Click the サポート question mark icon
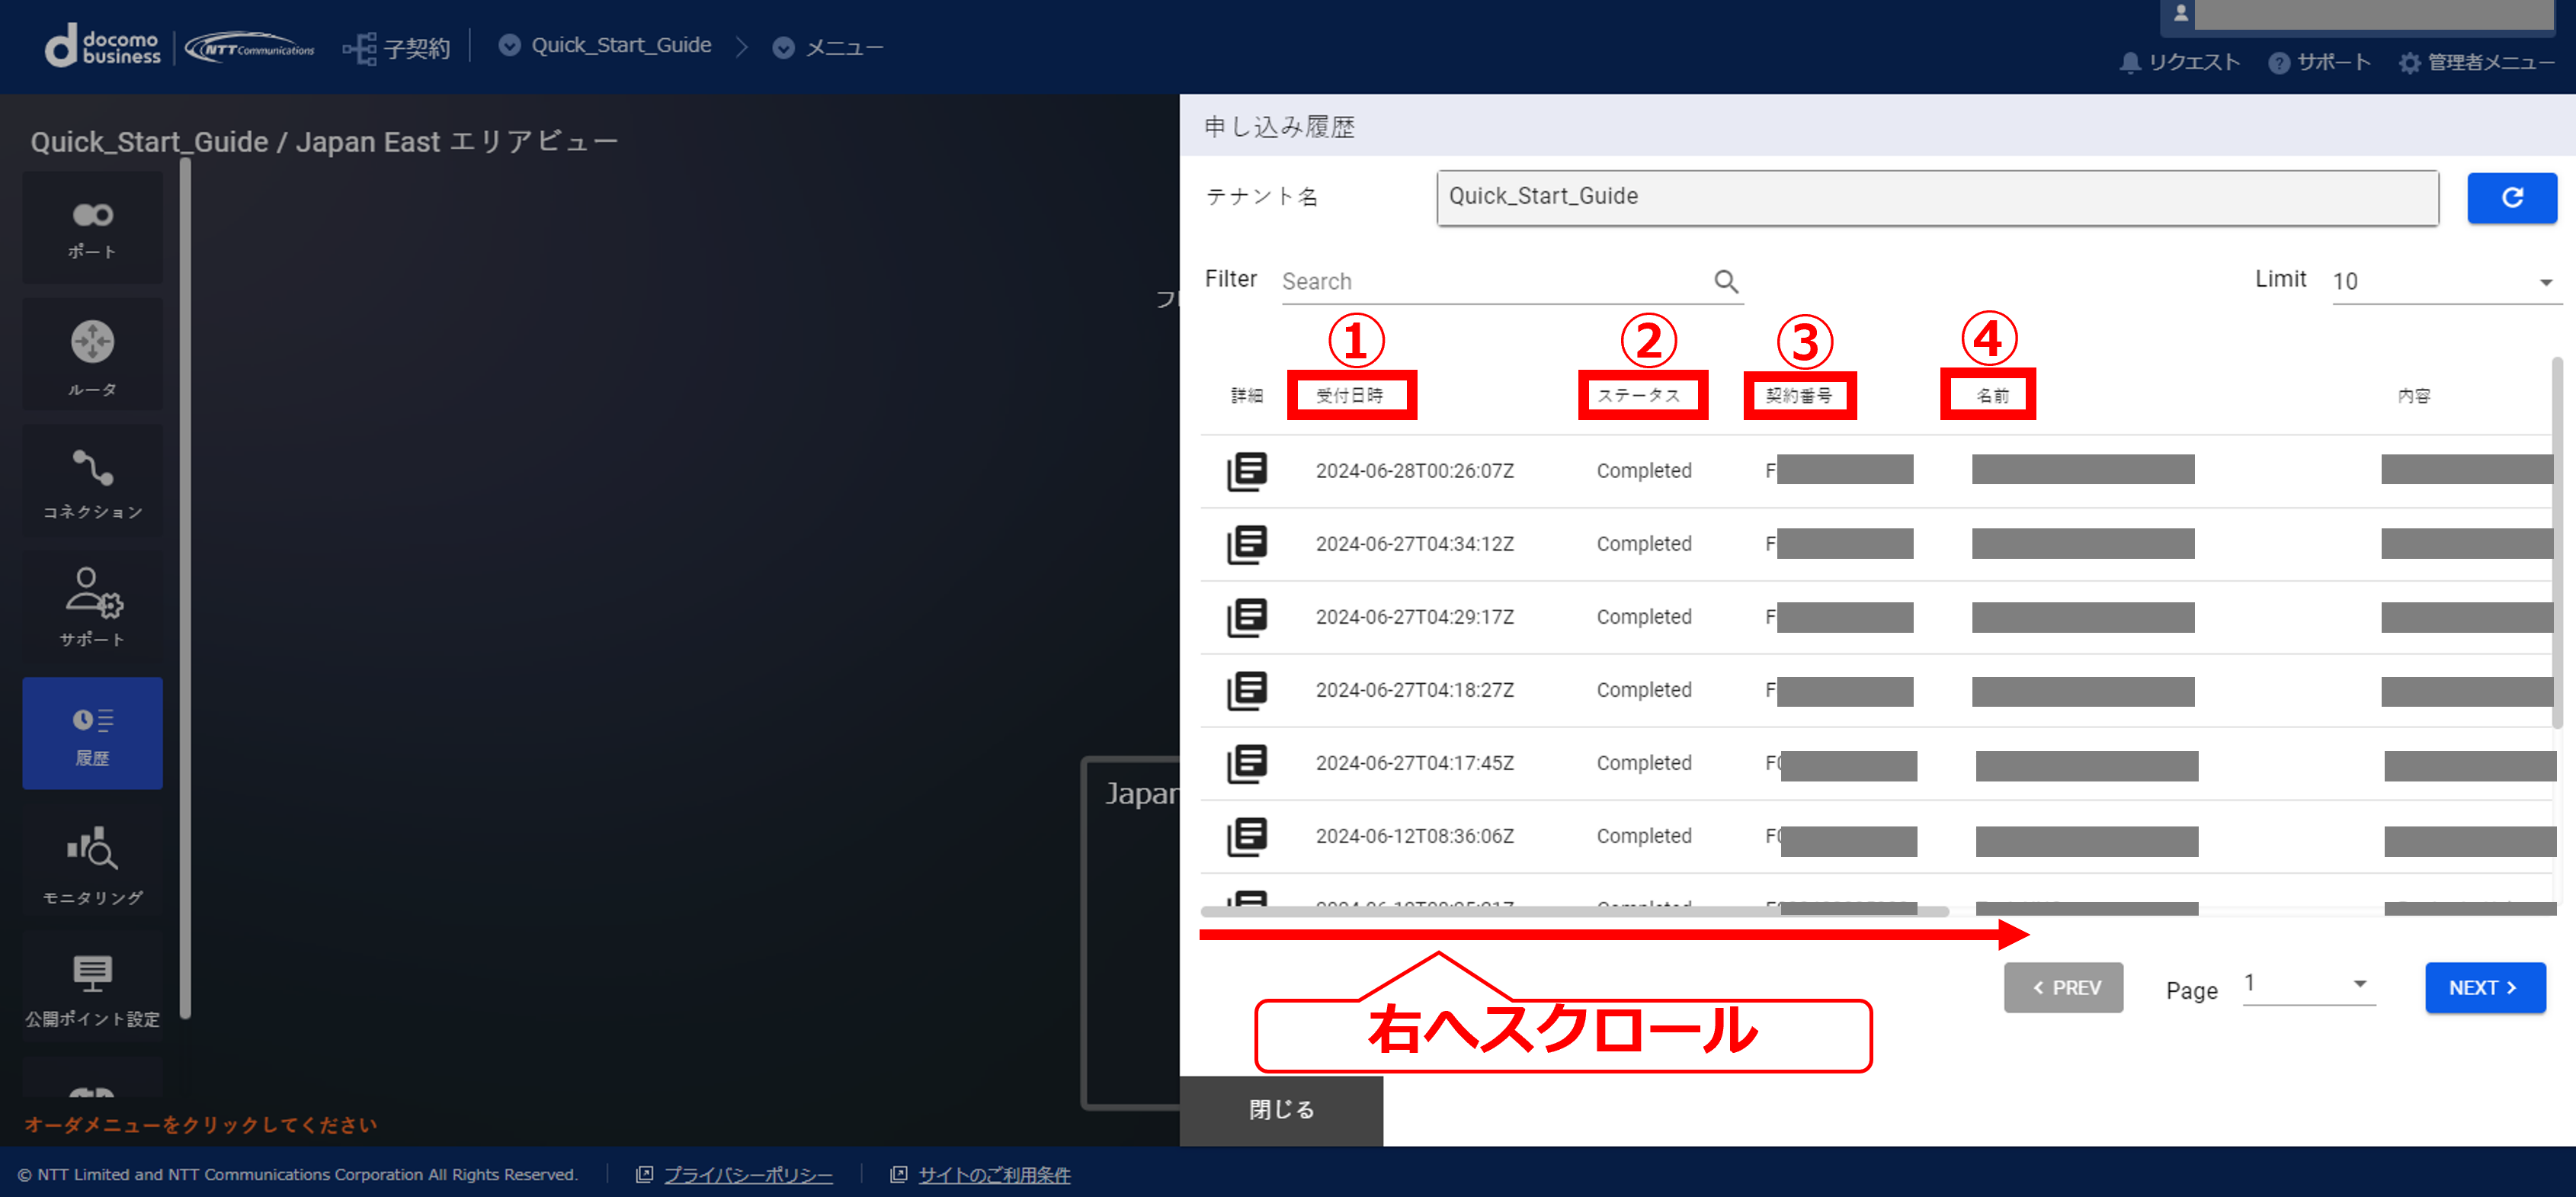The image size is (2576, 1197). pyautogui.click(x=2278, y=63)
